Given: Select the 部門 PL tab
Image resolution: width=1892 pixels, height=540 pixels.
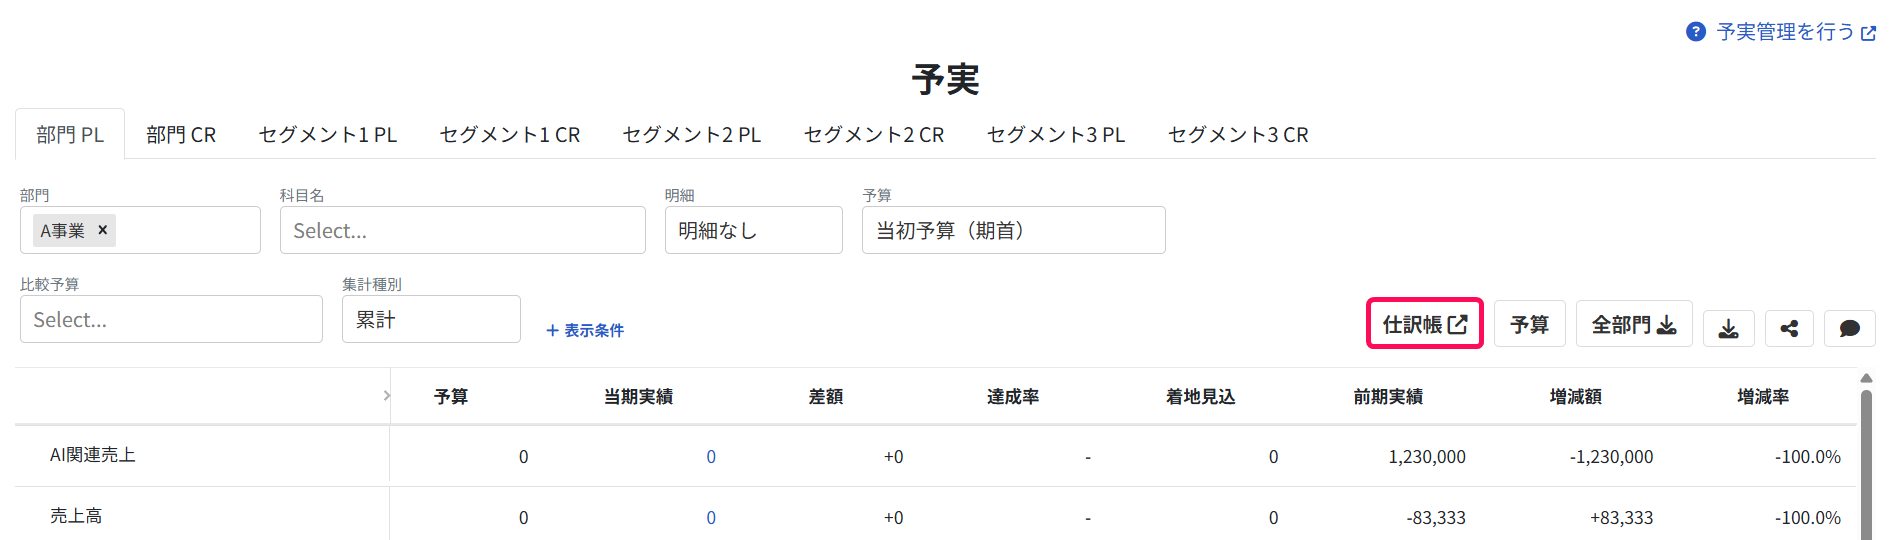Looking at the screenshot, I should [x=70, y=135].
